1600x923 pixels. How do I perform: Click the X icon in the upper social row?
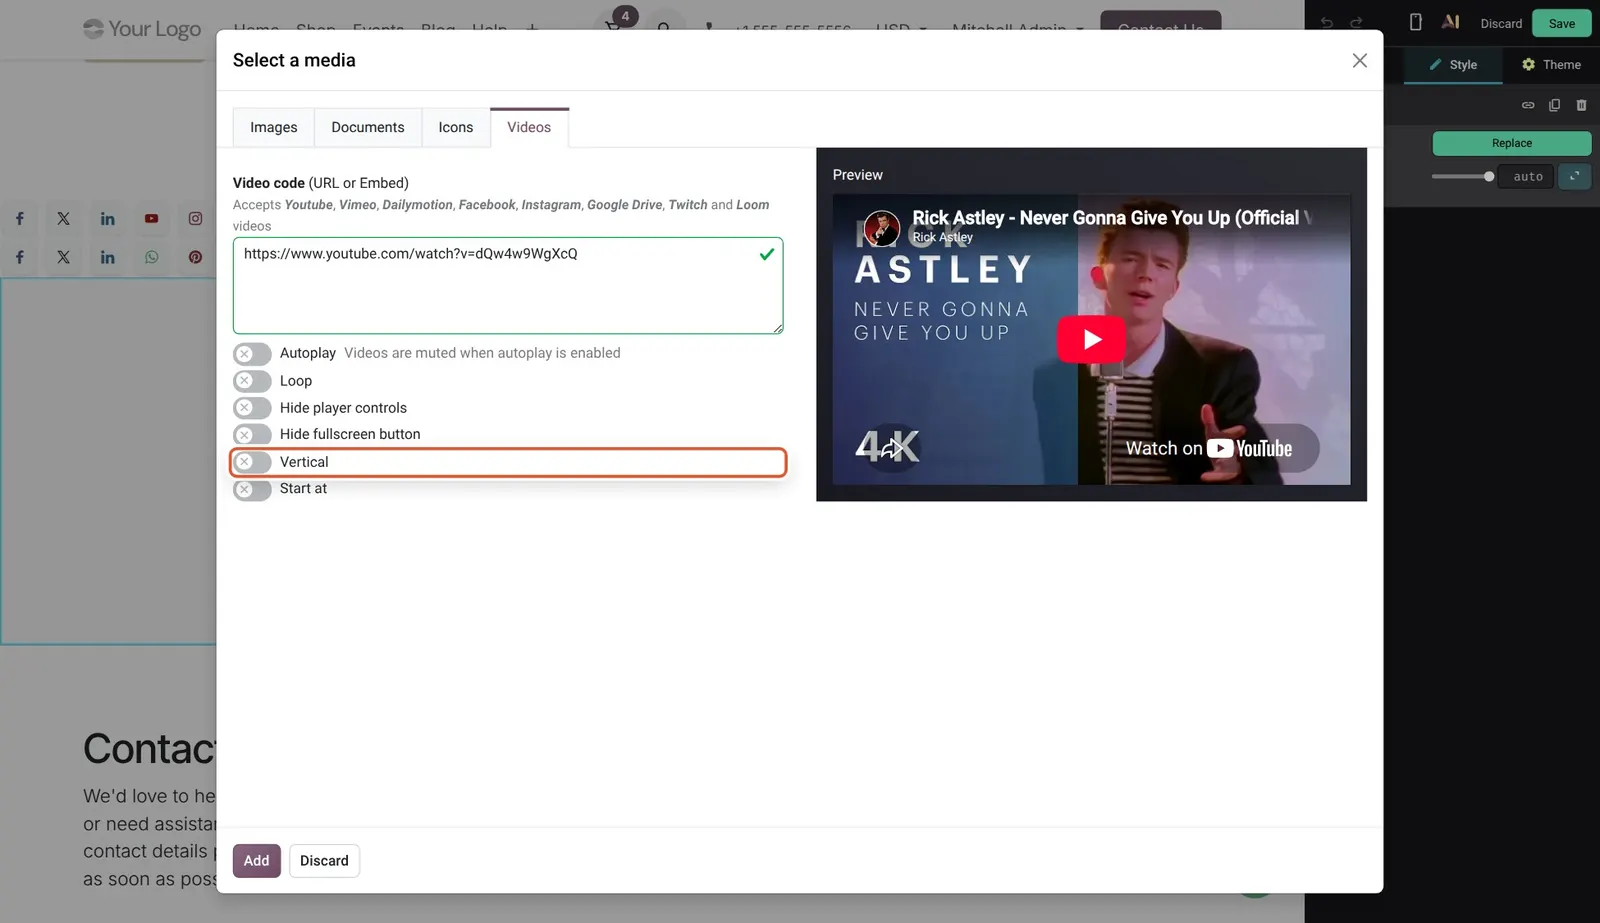pos(63,218)
